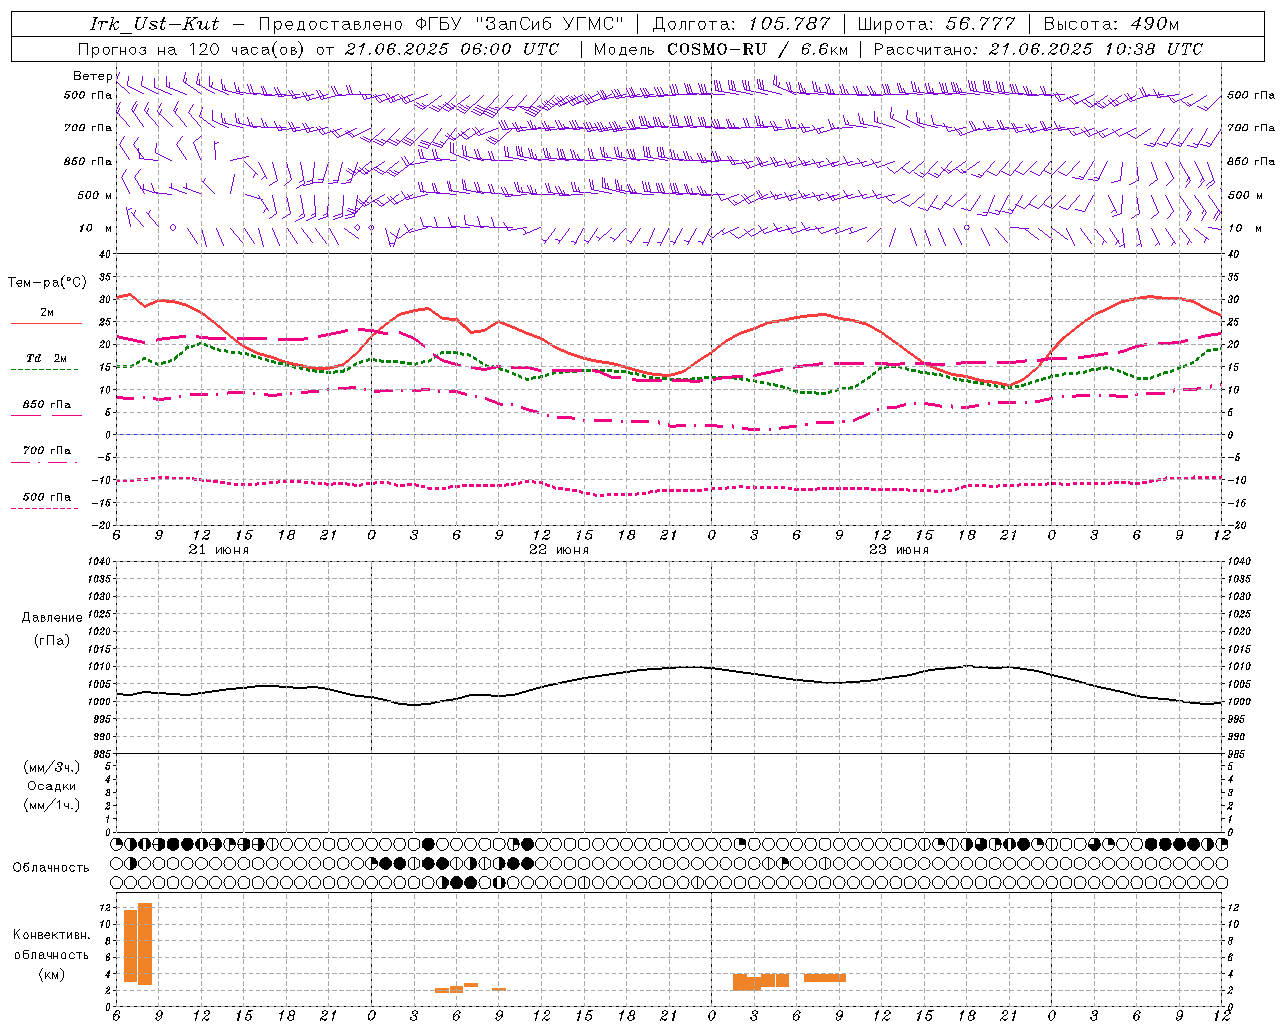Screen dimensions: 1280x1024
Task: Select the 21 июня date label
Action: pos(219,550)
